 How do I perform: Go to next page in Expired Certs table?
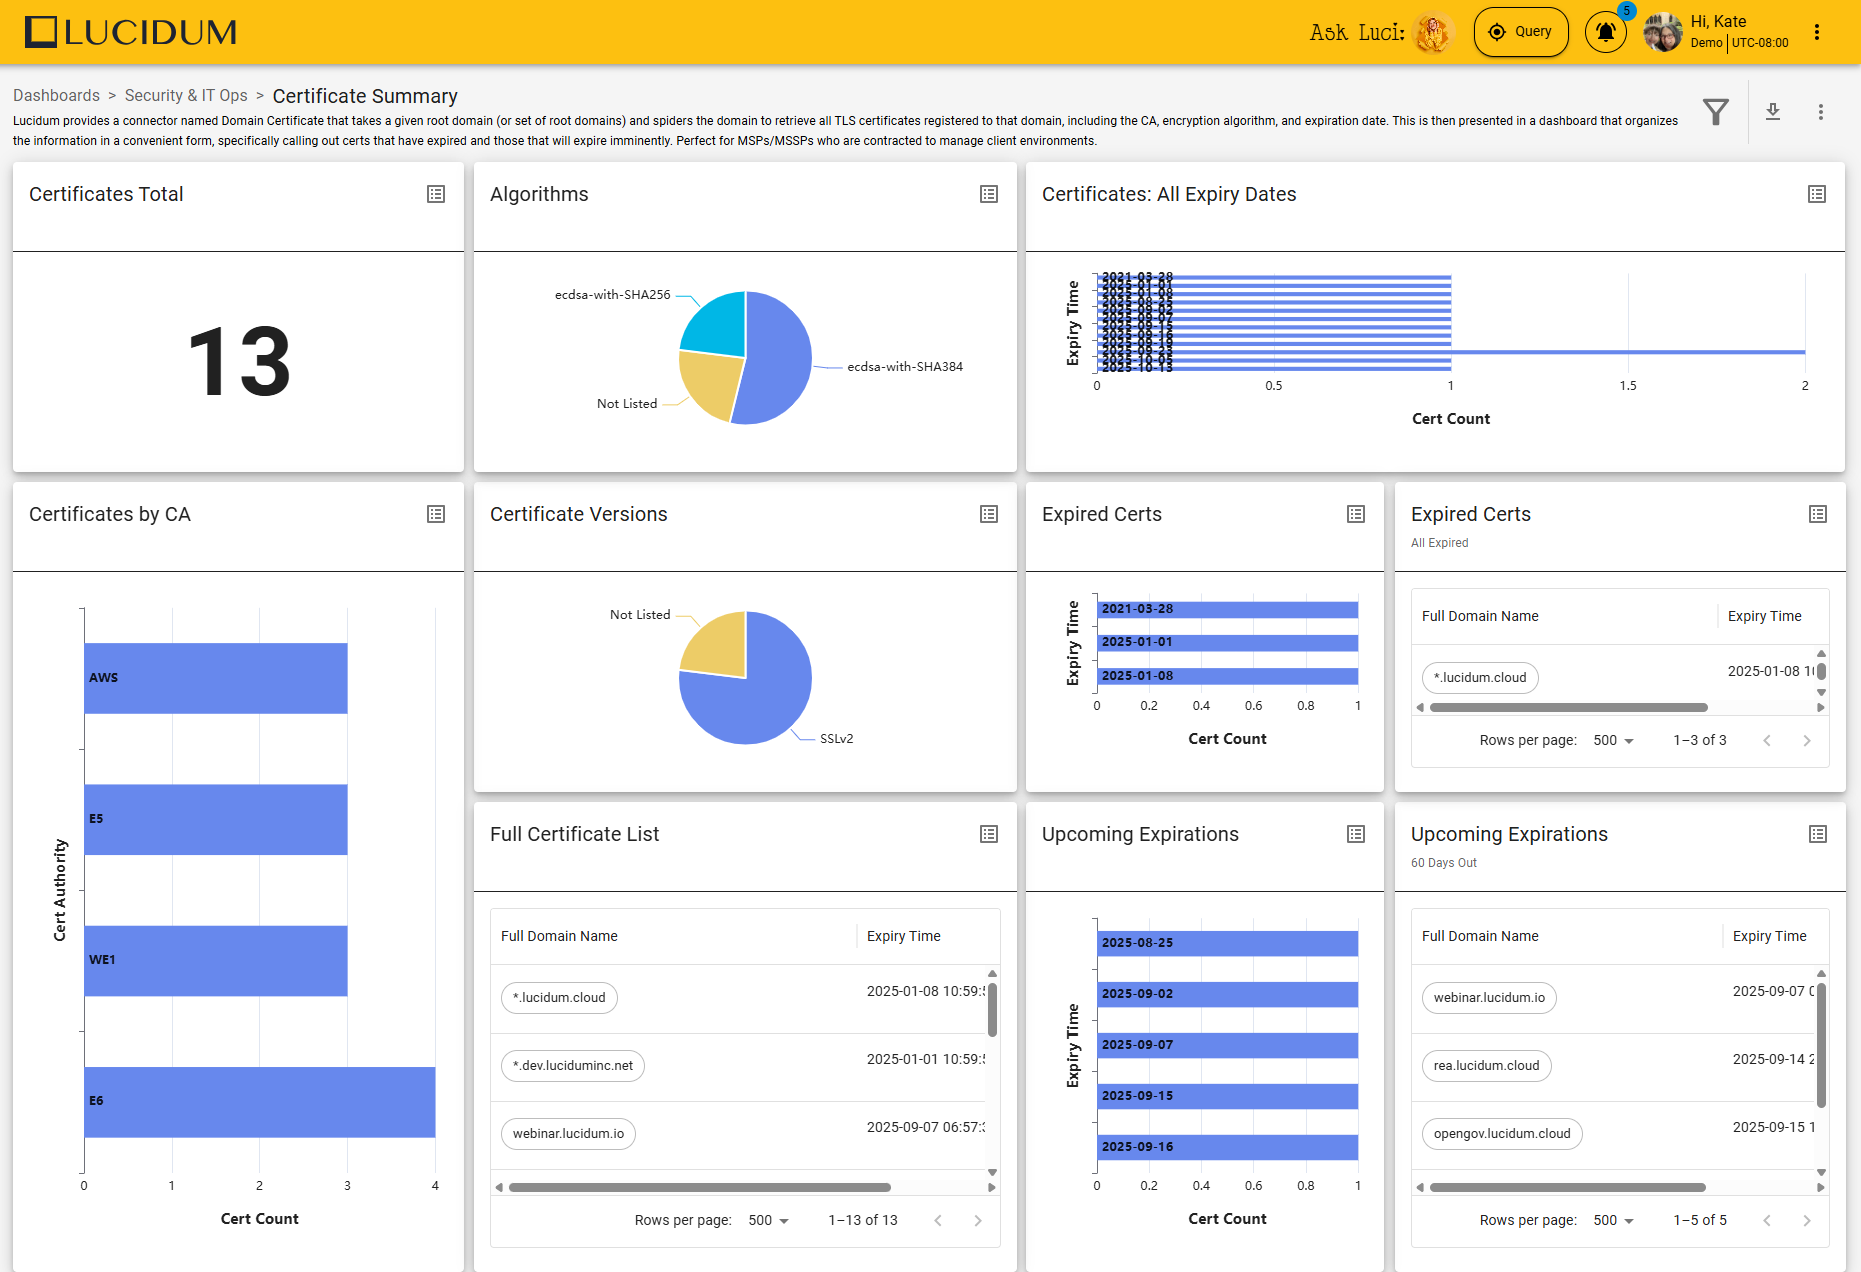coord(1807,741)
